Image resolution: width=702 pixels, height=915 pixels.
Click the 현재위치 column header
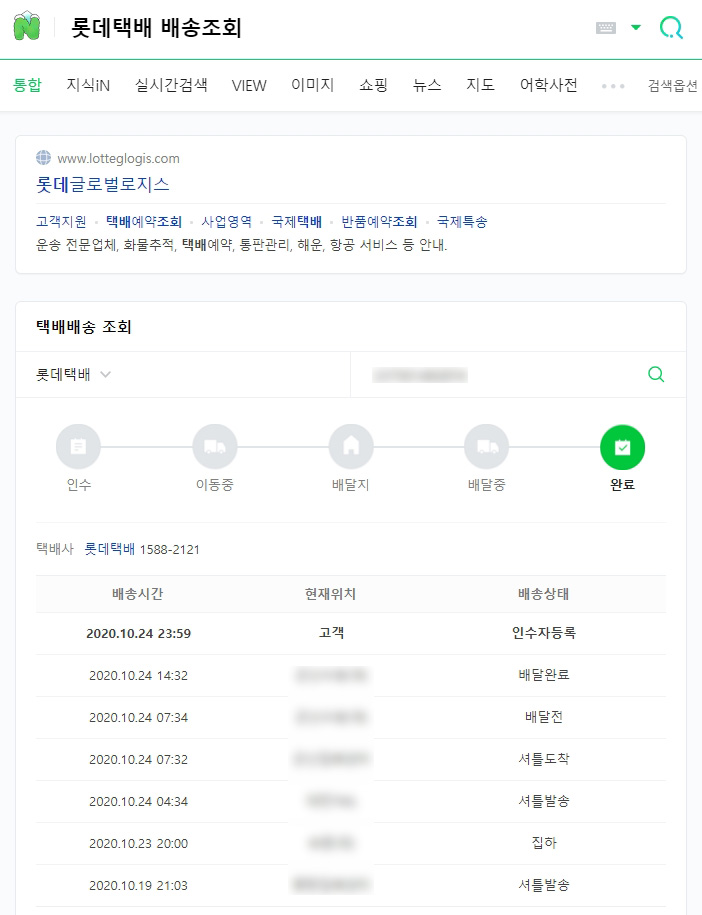(330, 594)
